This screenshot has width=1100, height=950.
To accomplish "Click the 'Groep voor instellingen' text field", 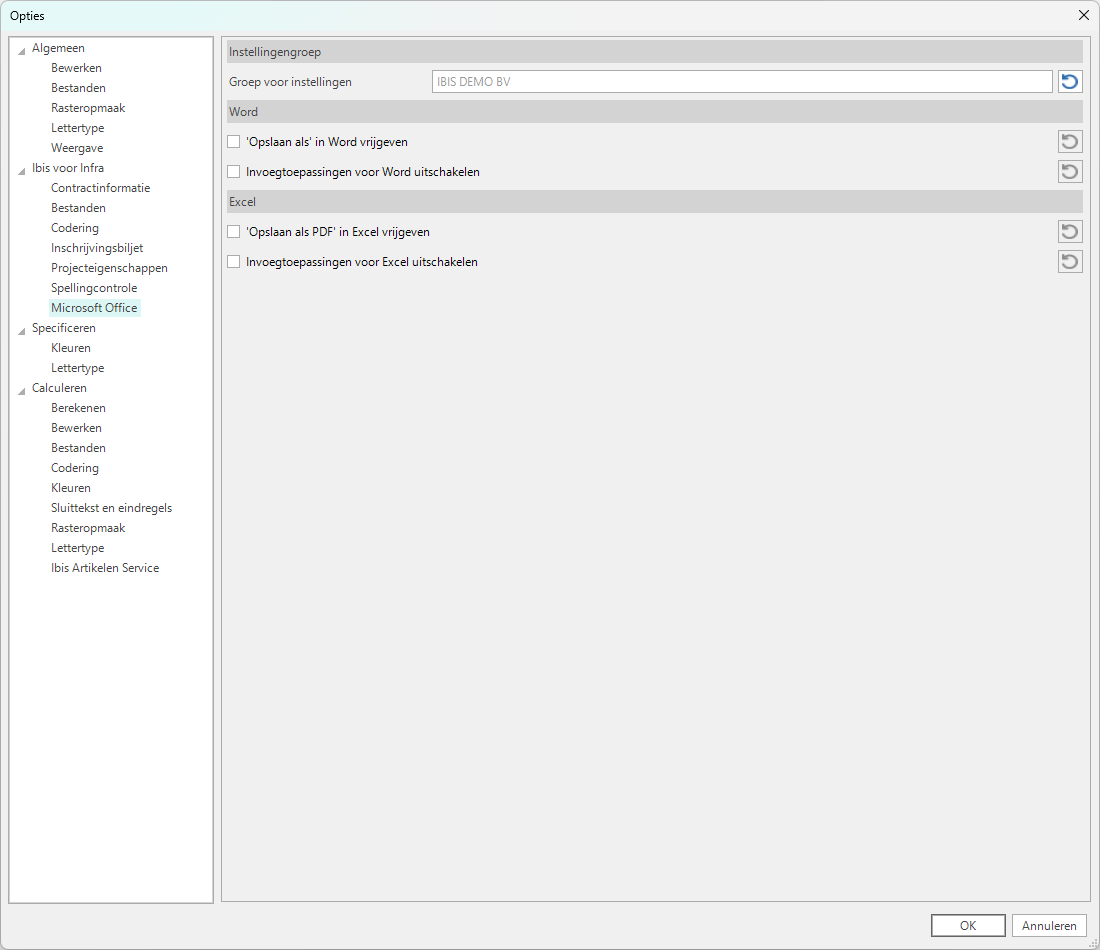I will pos(741,82).
